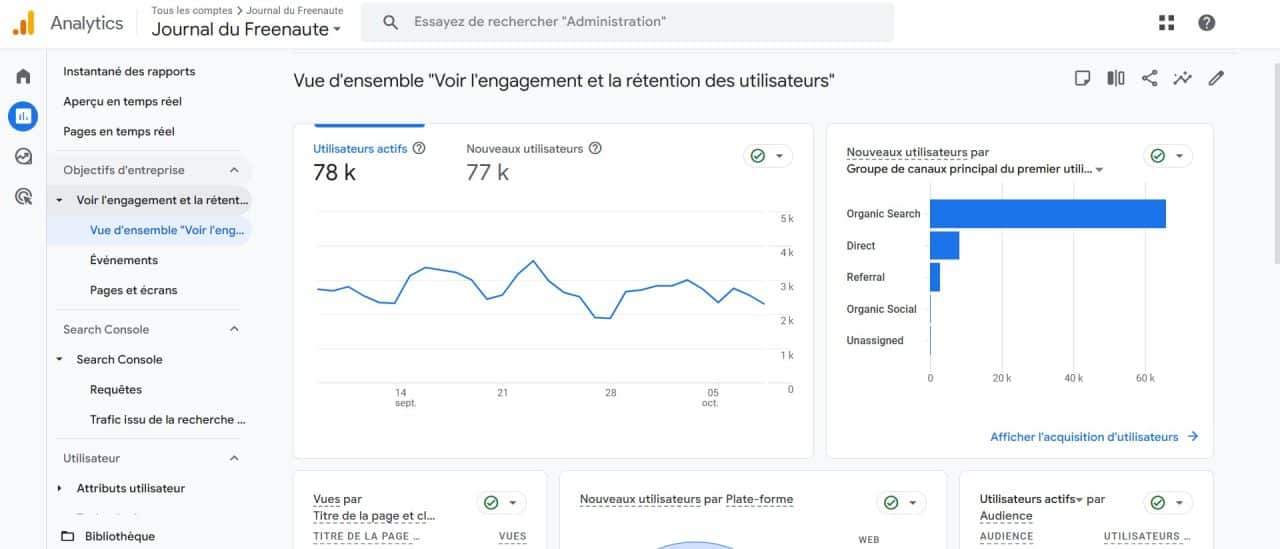
Task: Open the Bibliothèque library link
Action: coord(119,536)
